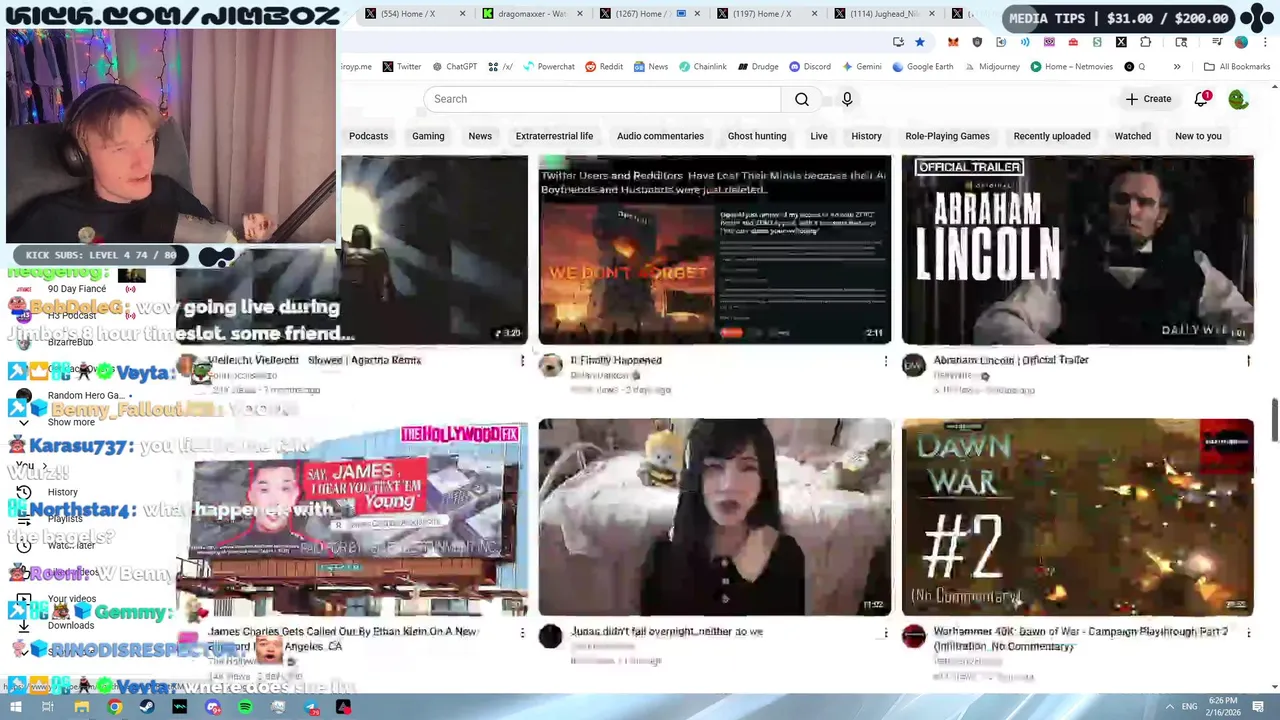The height and width of the screenshot is (720, 1280).
Task: Open channel avatar beside Abraham Lincoln trailer
Action: [914, 366]
